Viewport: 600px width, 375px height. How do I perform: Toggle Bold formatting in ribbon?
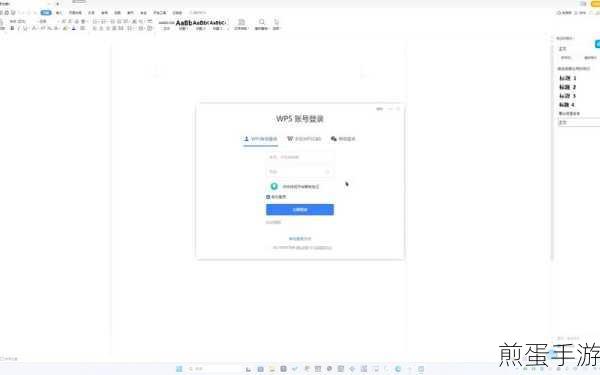pos(12,28)
